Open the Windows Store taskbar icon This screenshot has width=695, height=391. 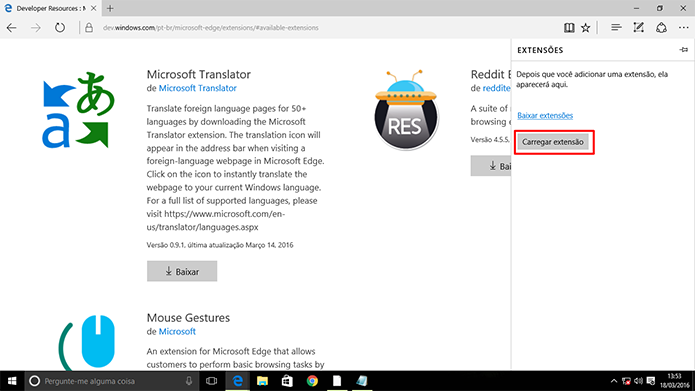[x=287, y=381]
